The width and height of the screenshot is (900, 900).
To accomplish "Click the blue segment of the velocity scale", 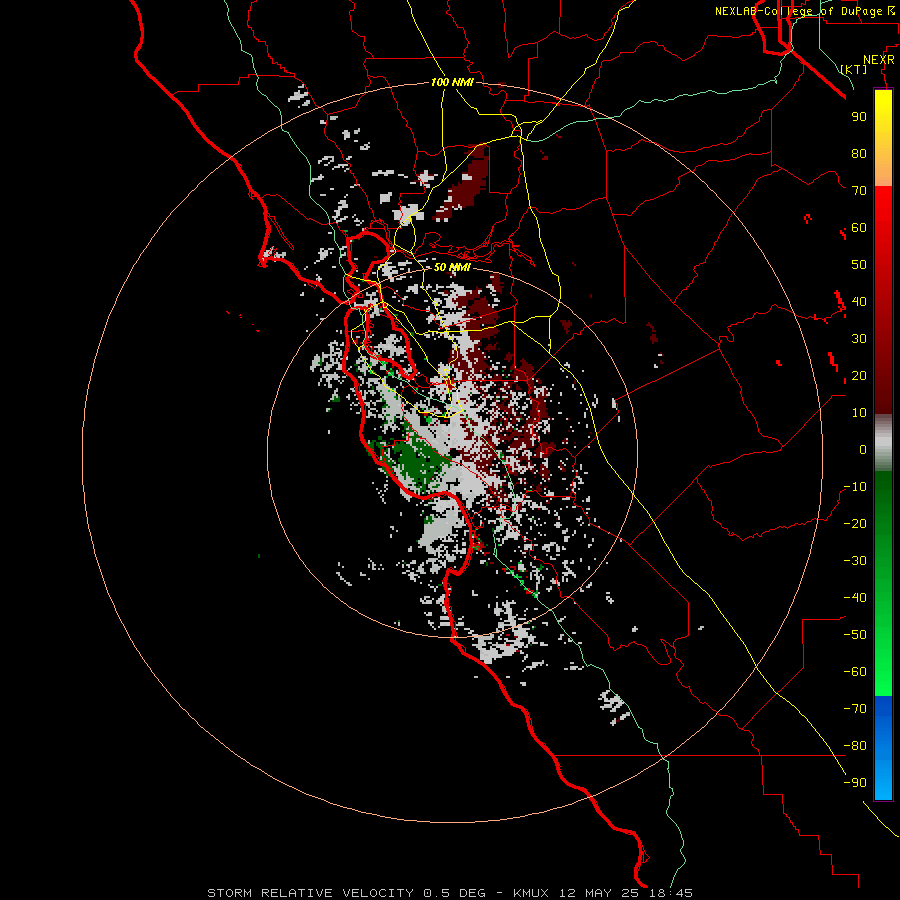I will (883, 748).
